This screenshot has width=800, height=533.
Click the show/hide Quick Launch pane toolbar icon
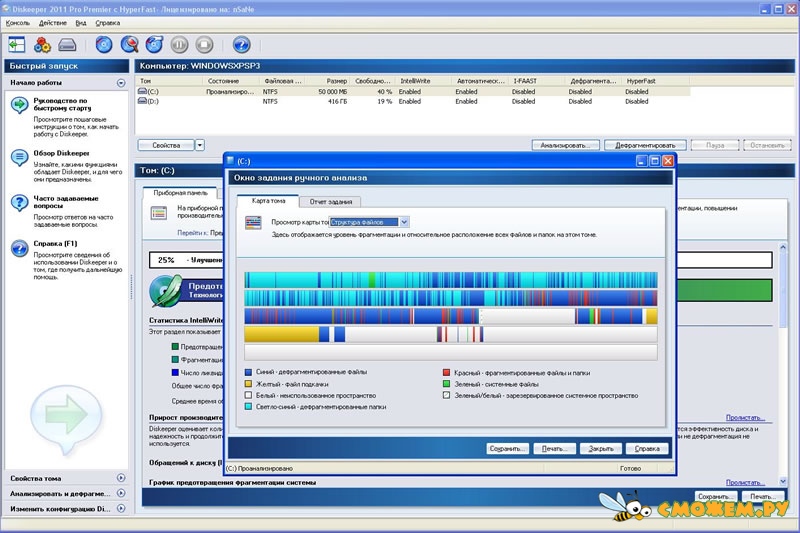tap(16, 45)
